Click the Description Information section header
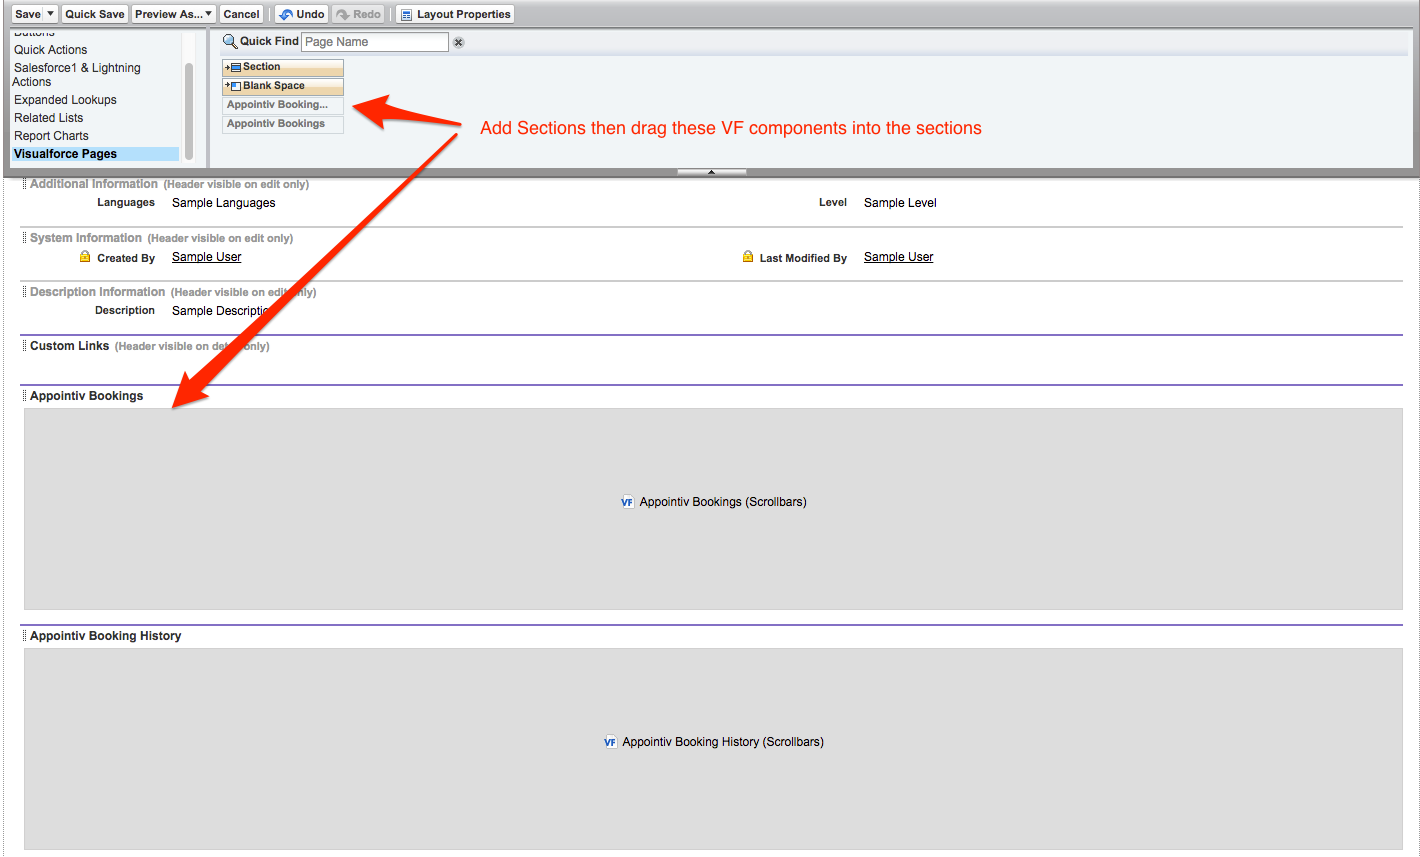 click(x=97, y=292)
